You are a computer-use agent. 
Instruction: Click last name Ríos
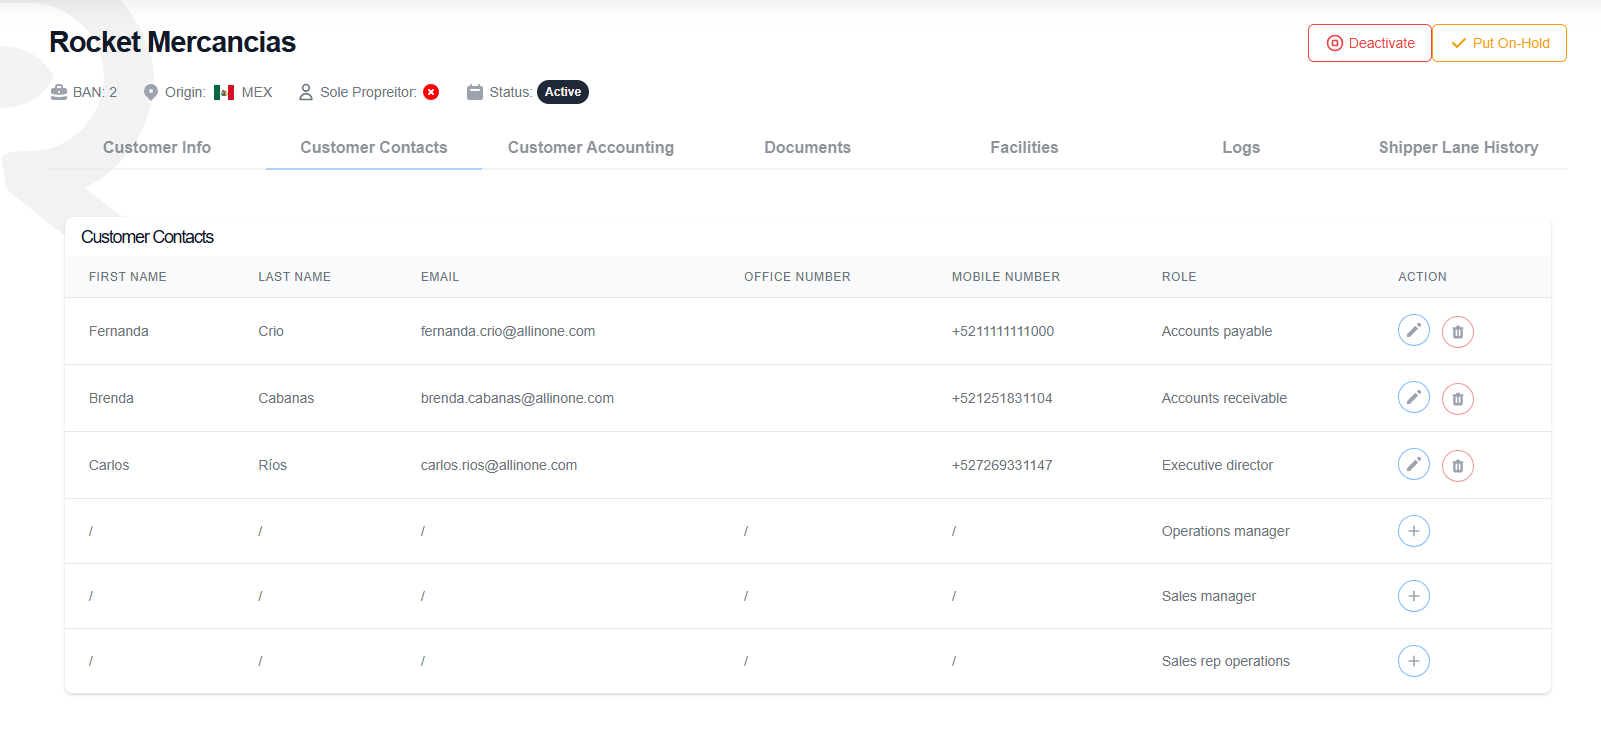[x=272, y=465]
